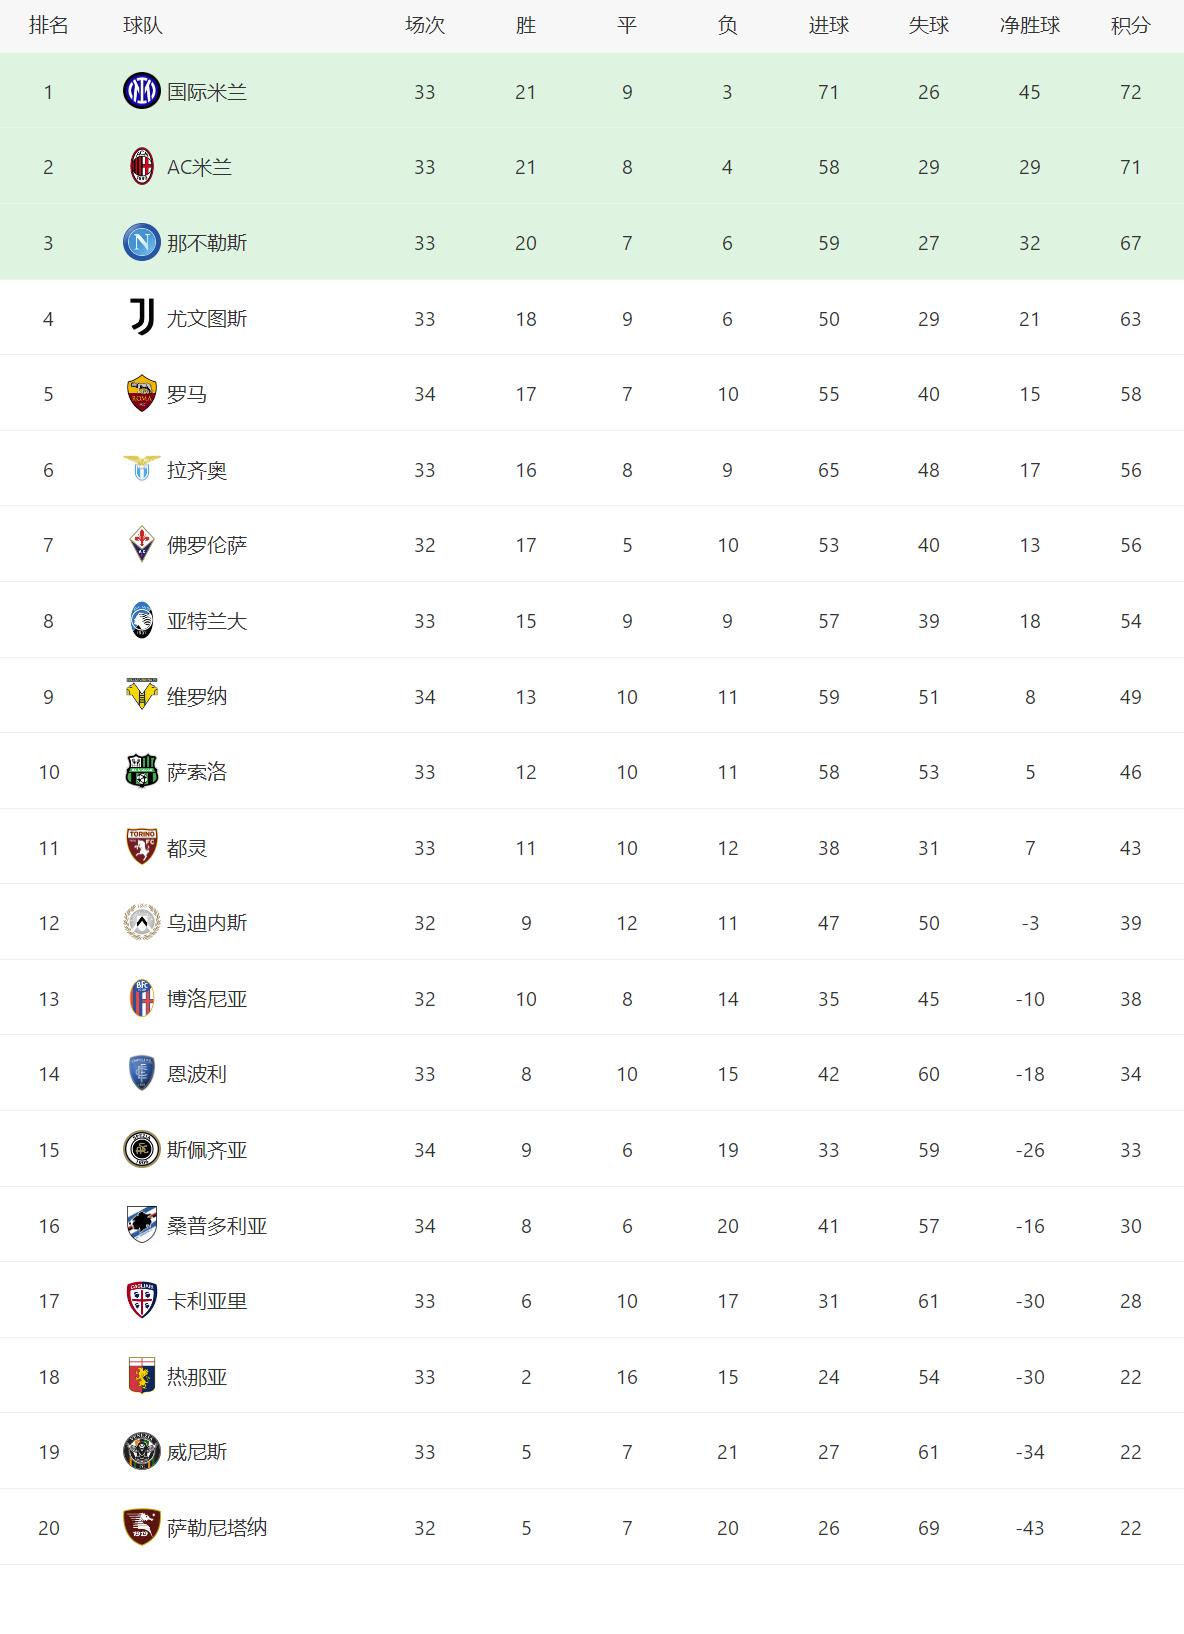Click the Fiorentina (佛罗伦萨) badge icon
The image size is (1184, 1634).
[x=141, y=545]
